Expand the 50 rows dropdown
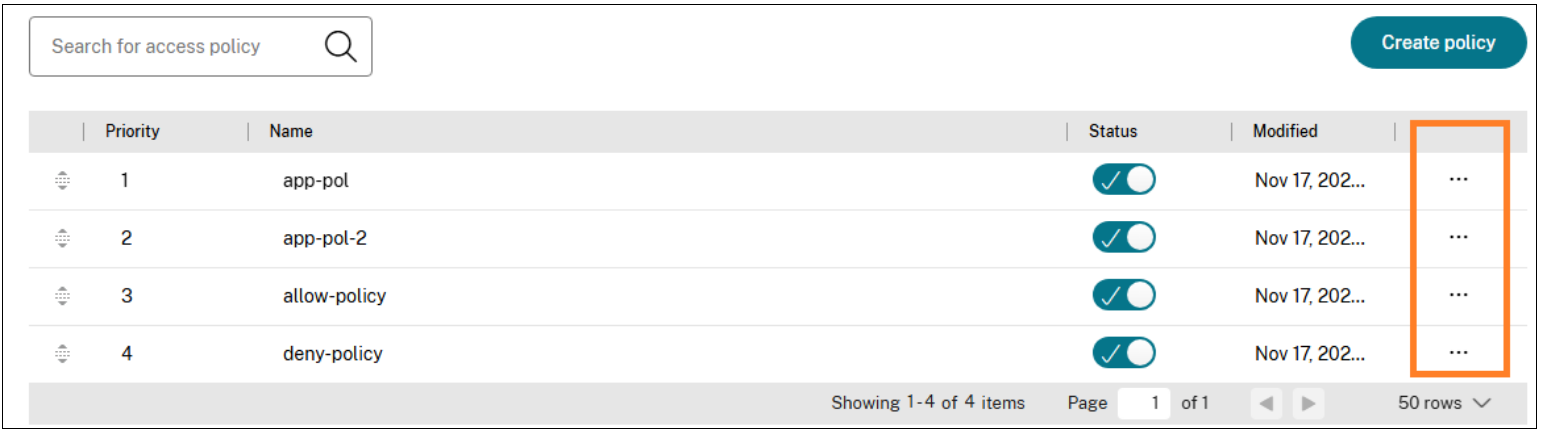Screen dimensions: 1550x438 point(1445,403)
